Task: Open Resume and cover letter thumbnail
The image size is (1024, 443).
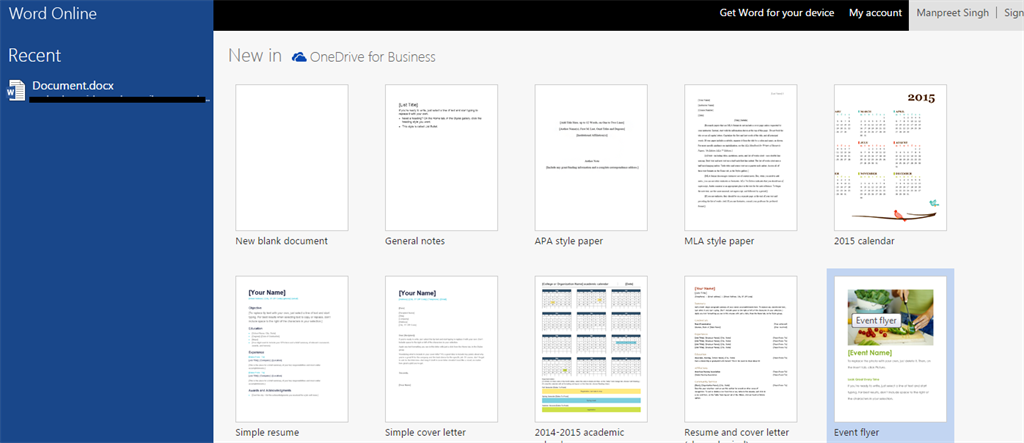Action: 741,349
